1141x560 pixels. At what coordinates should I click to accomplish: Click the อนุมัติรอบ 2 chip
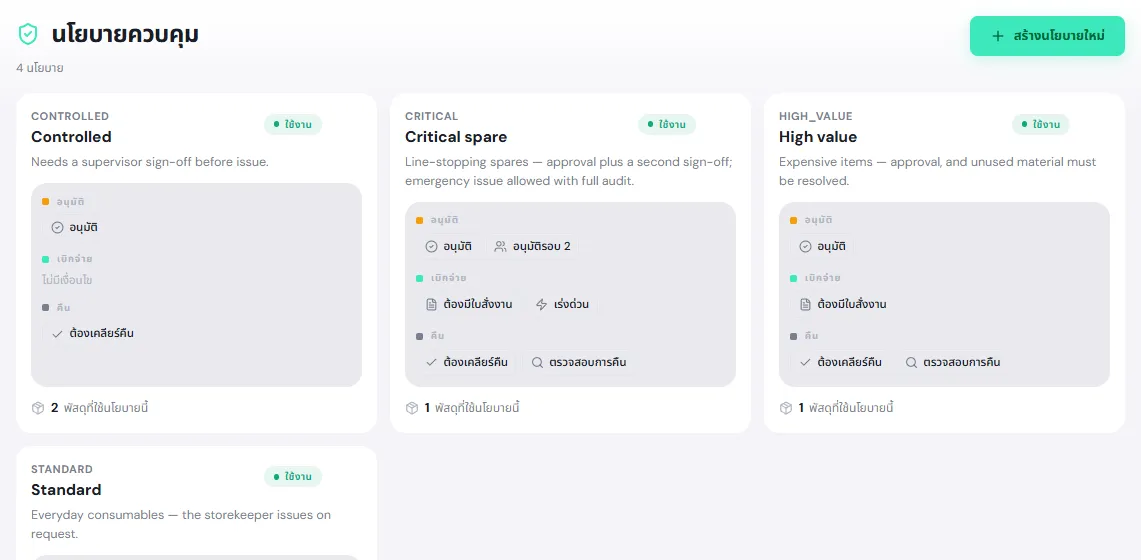point(532,247)
